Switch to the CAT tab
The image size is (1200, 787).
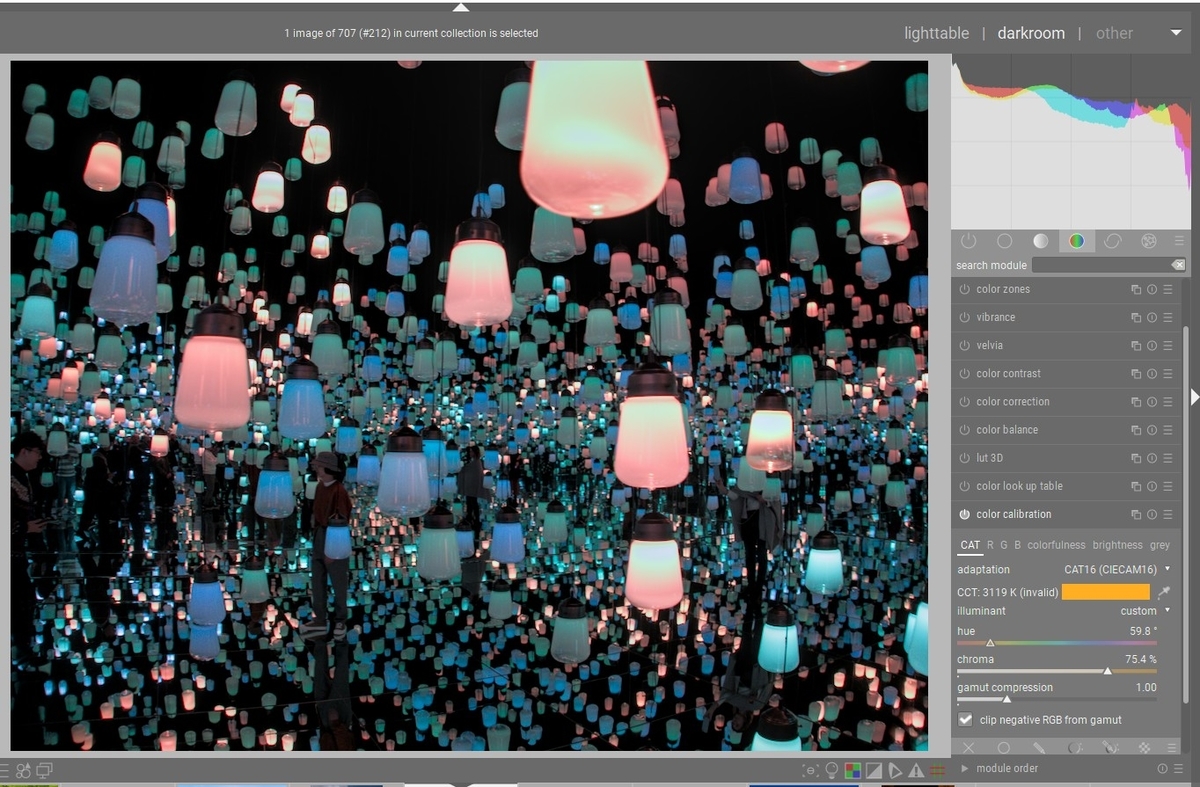coord(970,545)
